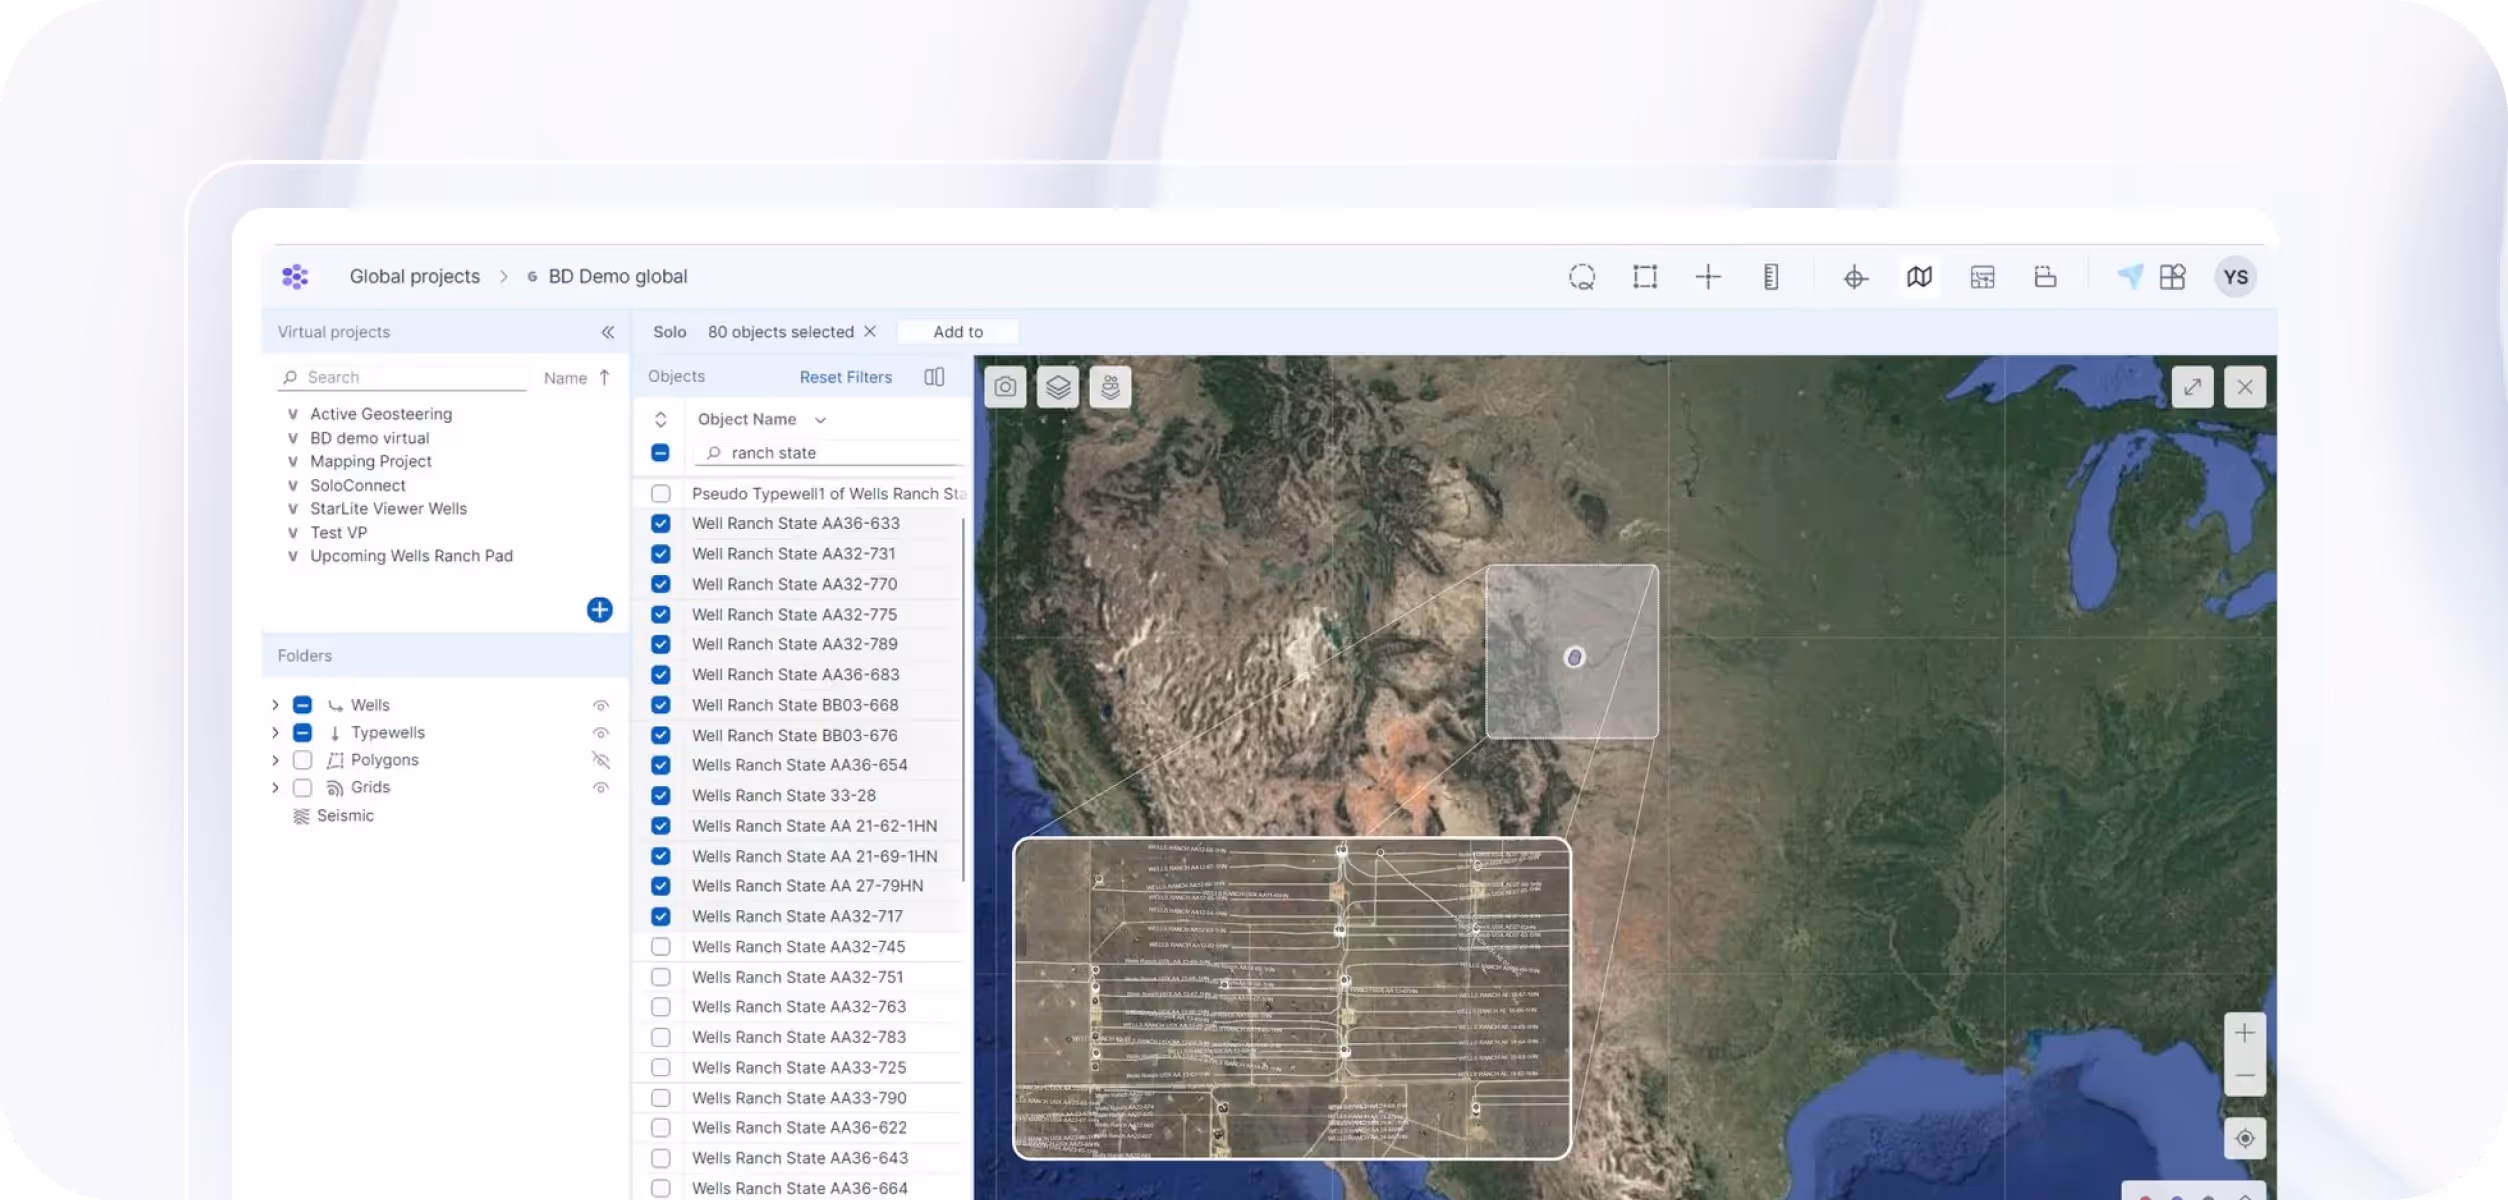Toggle the Wells folder checkbox

[x=303, y=705]
